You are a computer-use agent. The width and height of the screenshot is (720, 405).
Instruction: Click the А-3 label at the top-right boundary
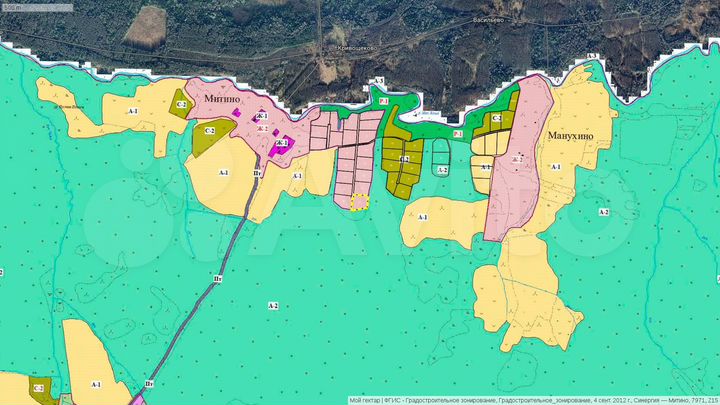click(591, 56)
